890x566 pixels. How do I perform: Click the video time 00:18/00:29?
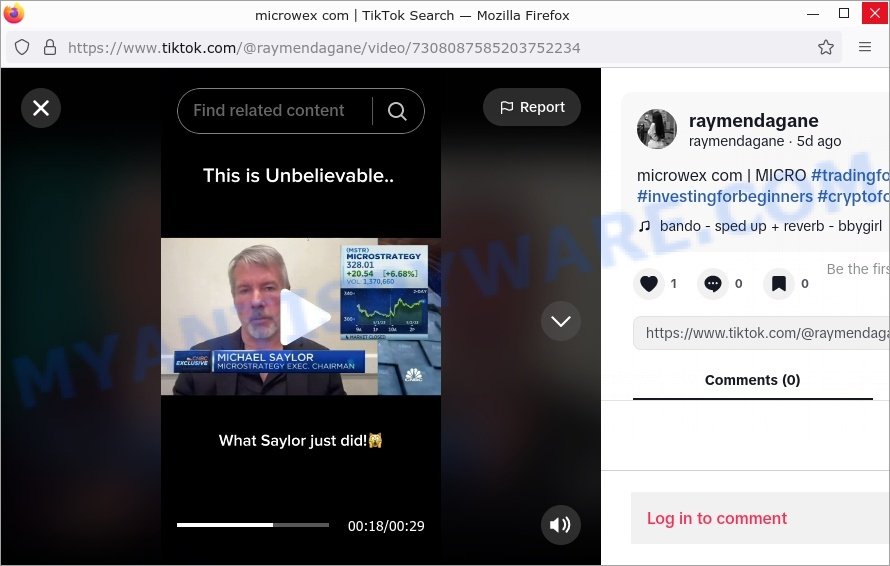click(x=386, y=526)
